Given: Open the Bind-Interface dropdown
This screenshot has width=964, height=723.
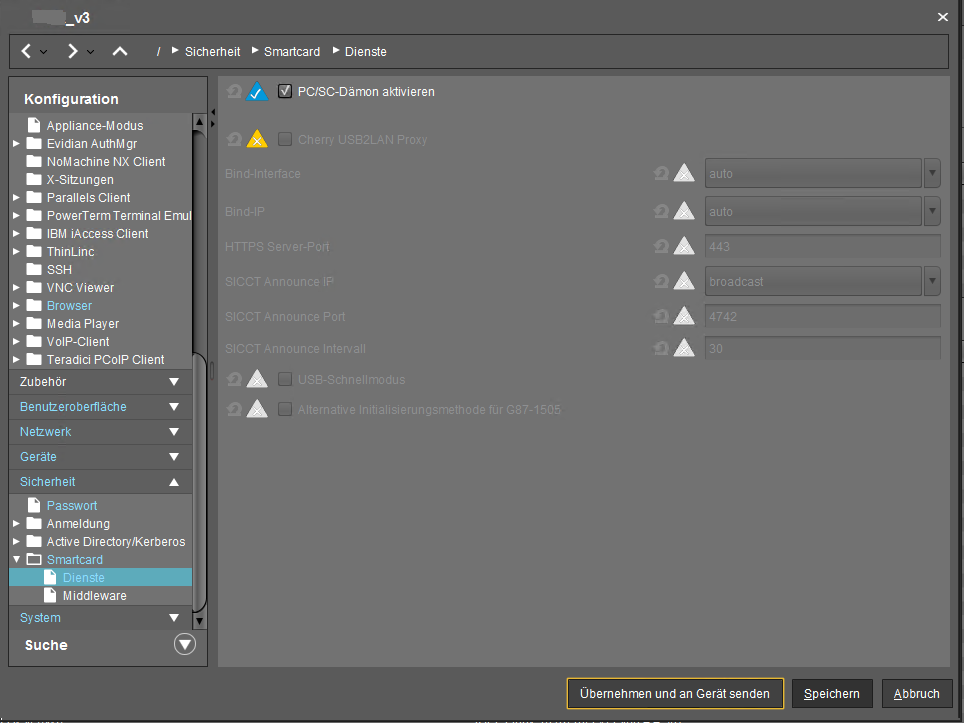Looking at the screenshot, I should (932, 174).
